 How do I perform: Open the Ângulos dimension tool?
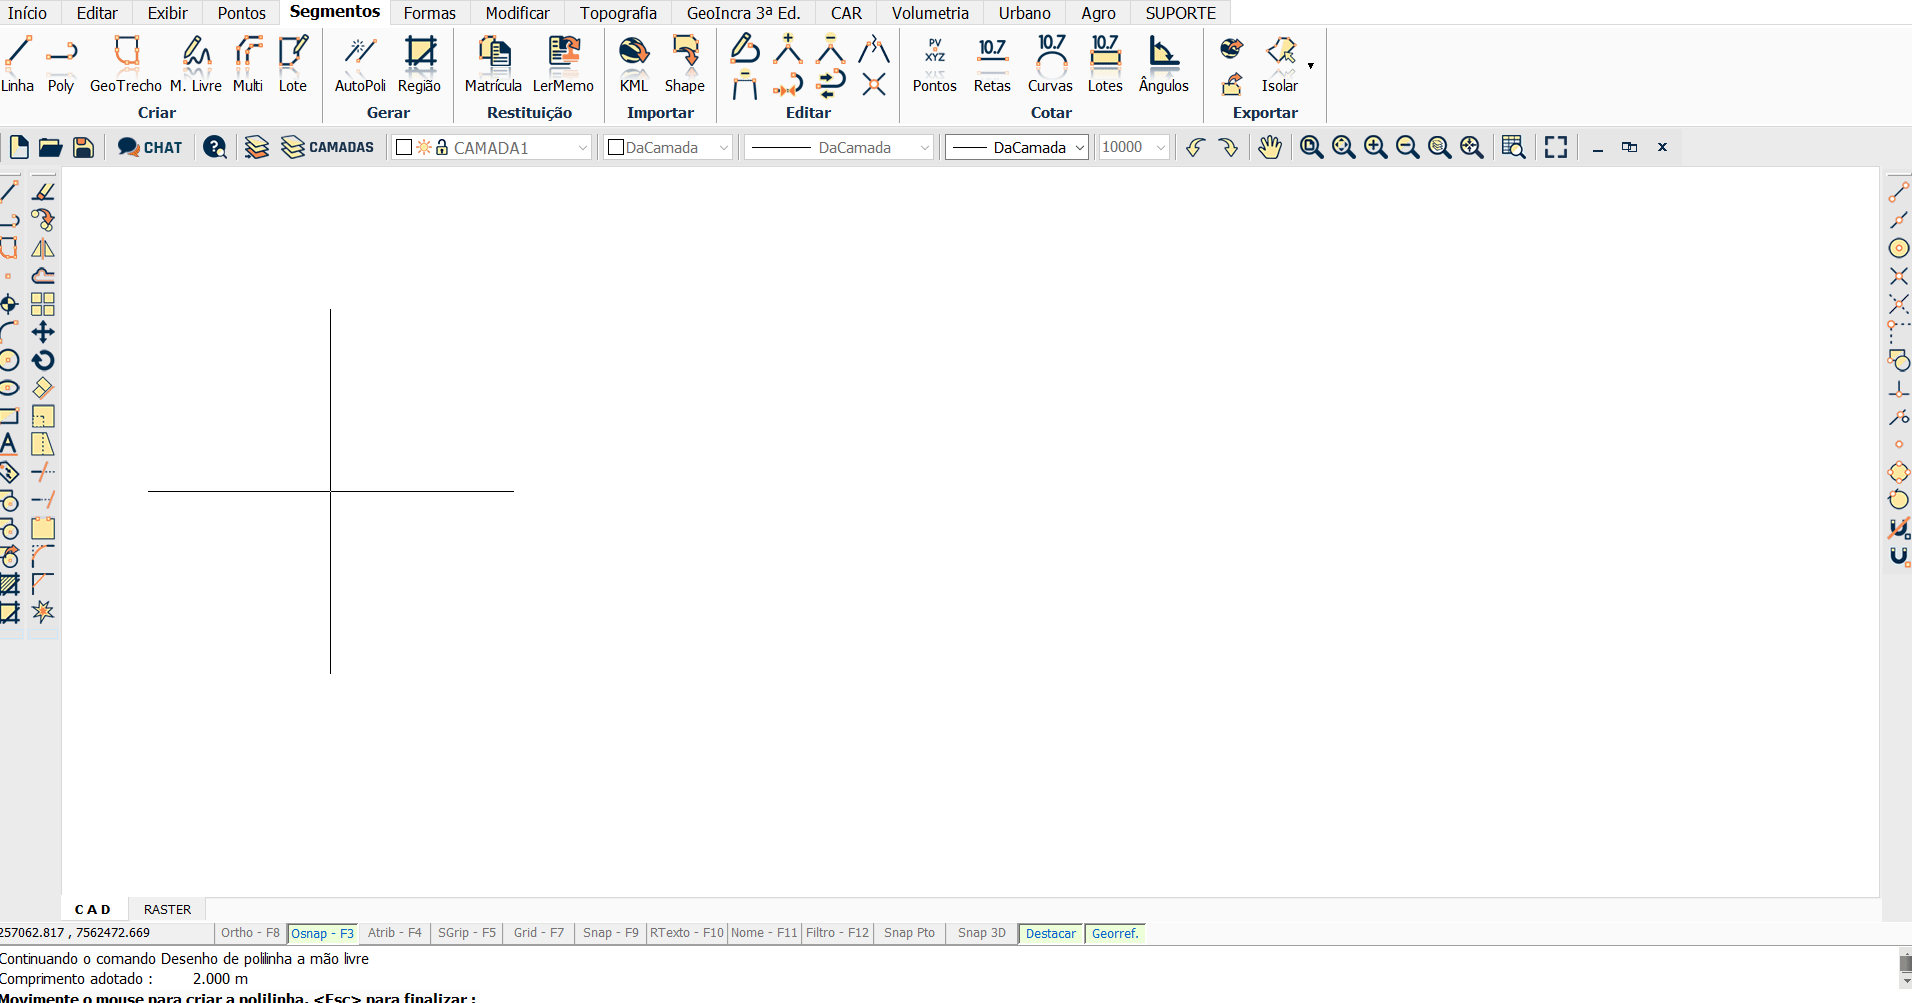1163,64
